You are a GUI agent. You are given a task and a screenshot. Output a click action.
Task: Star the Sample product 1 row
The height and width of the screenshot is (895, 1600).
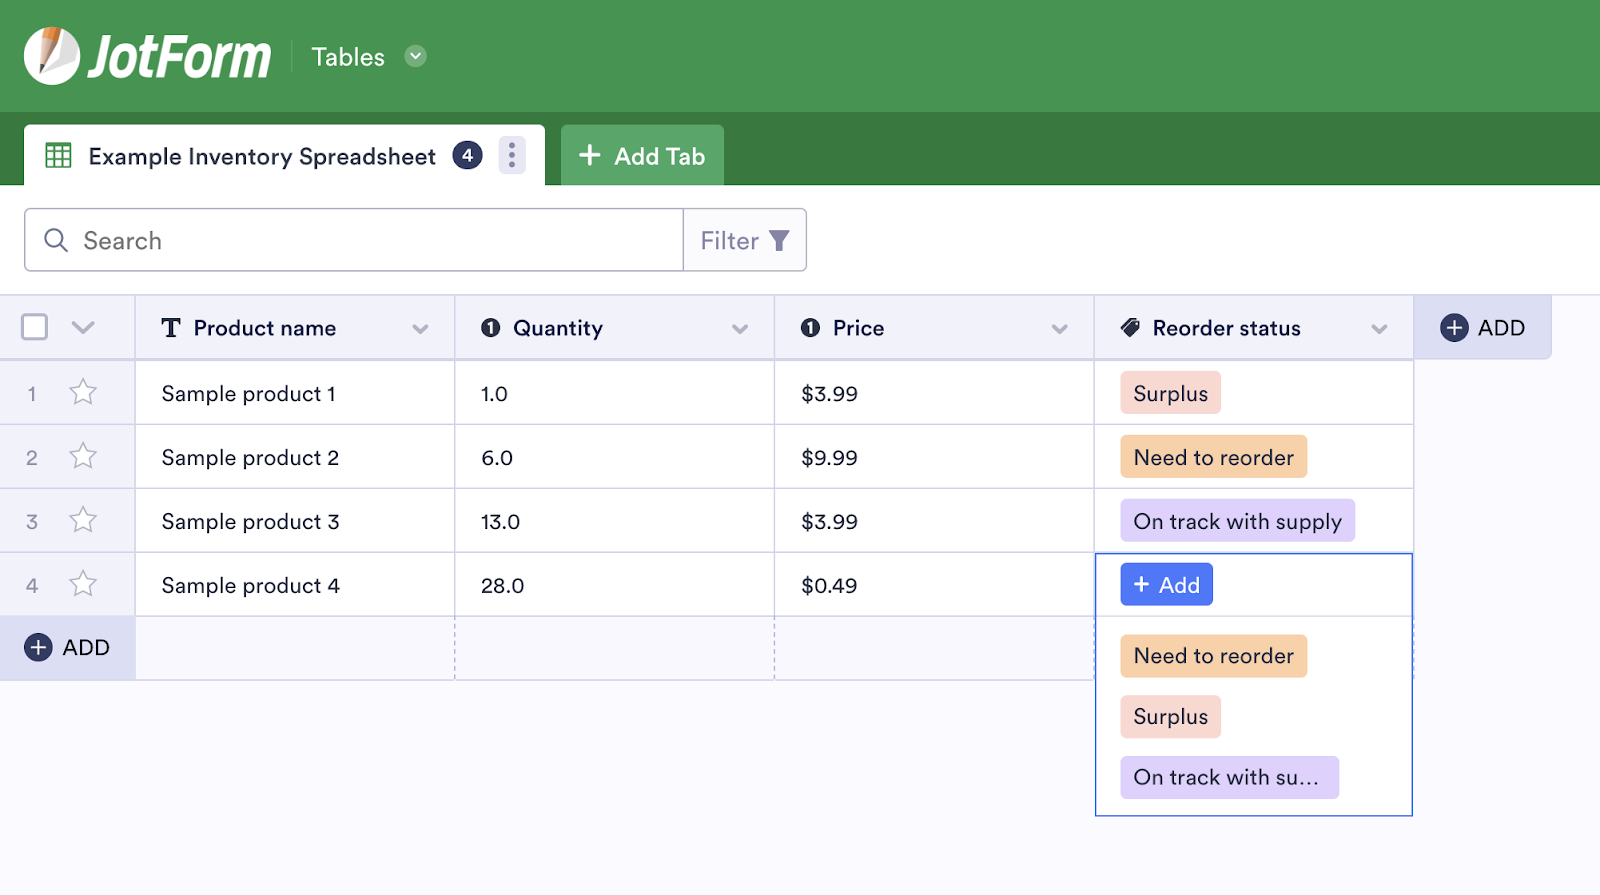click(83, 392)
